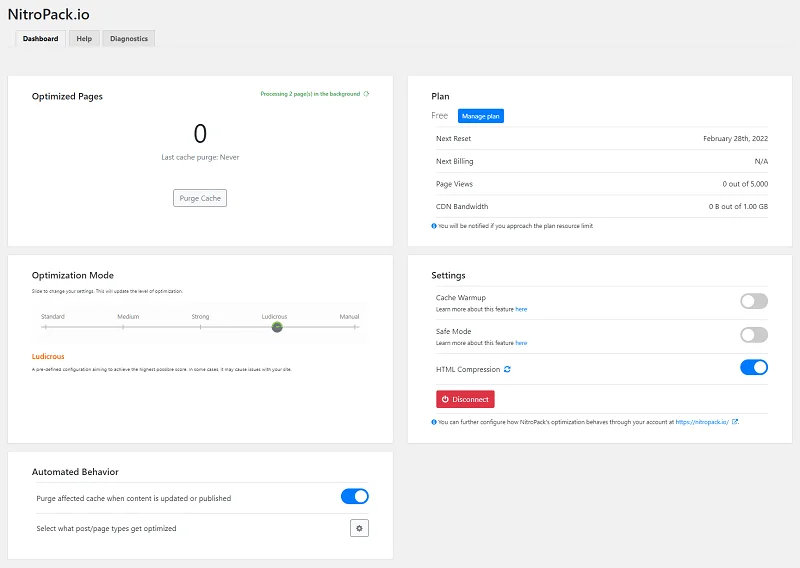Viewport: 800px width, 568px height.
Task: Click the Purge Cache button
Action: [200, 198]
